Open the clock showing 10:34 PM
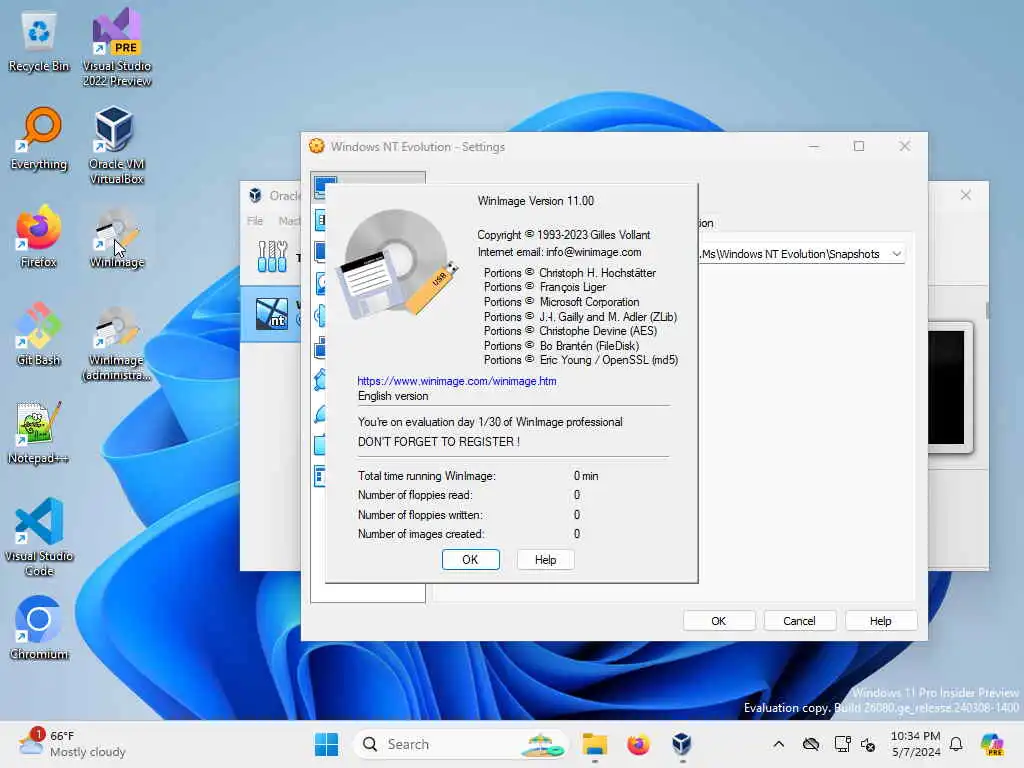 916,744
